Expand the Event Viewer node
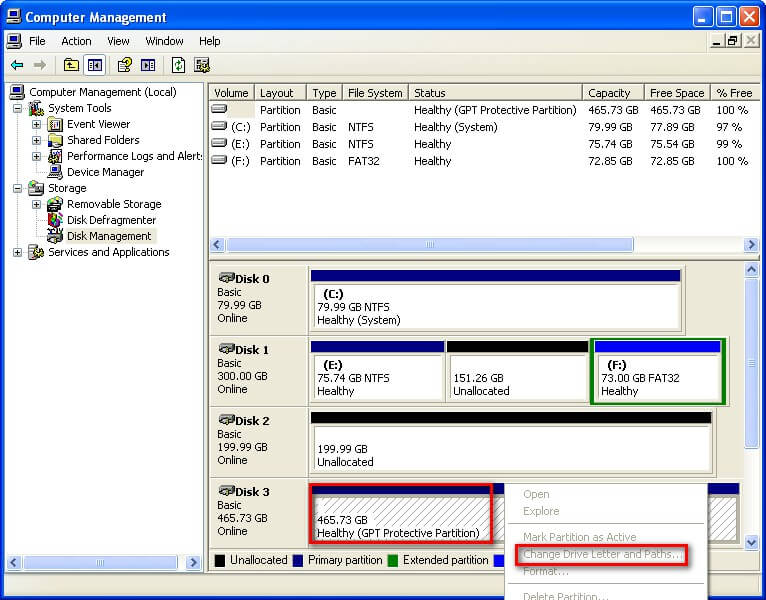This screenshot has height=600, width=766. [x=37, y=125]
